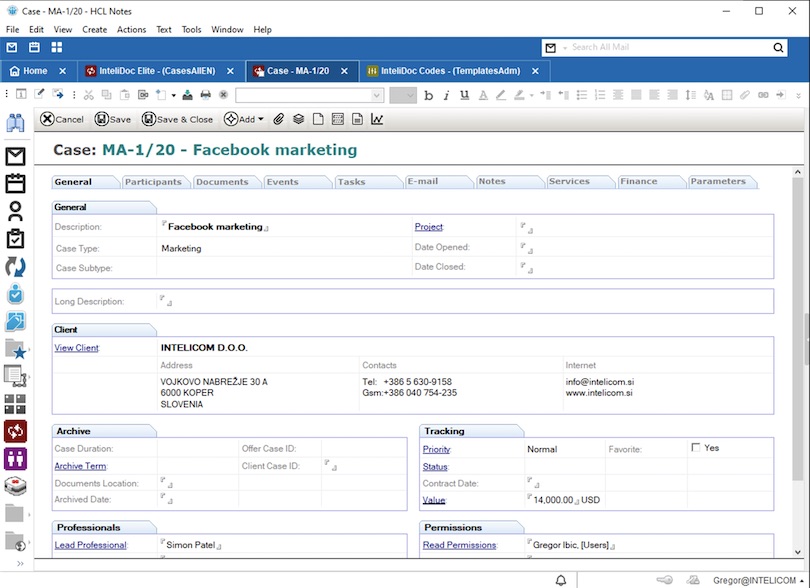810x588 pixels.
Task: Click the highlighter pen color icon
Action: [x=519, y=95]
